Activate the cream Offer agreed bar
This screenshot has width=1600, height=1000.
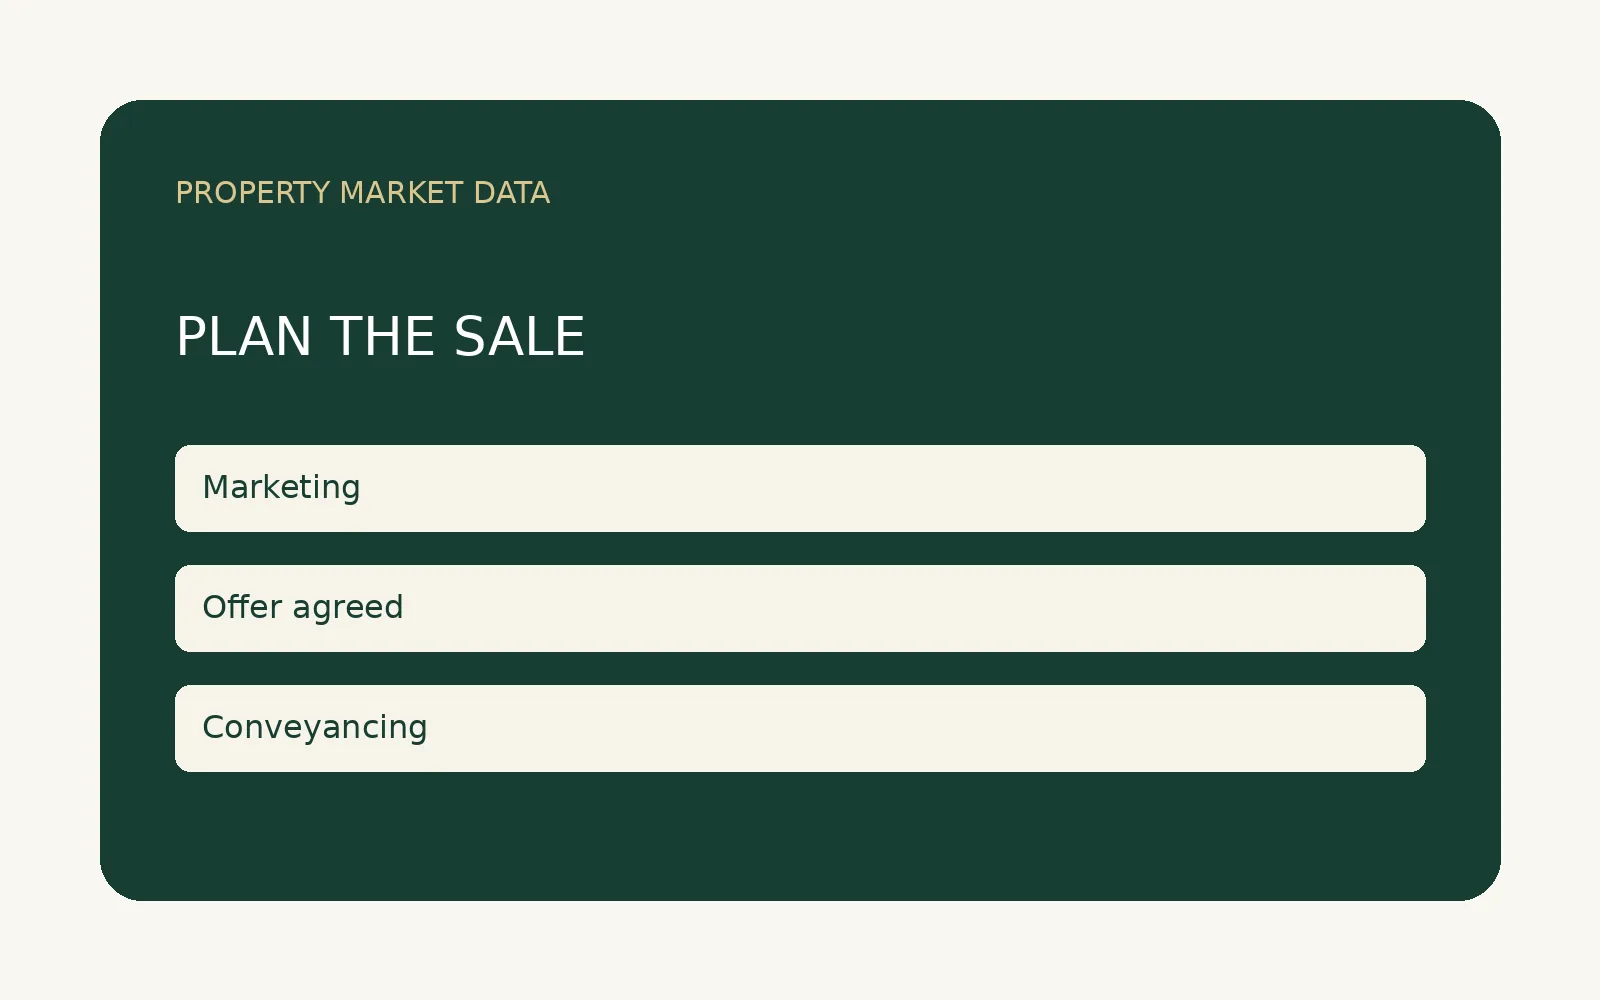[800, 608]
